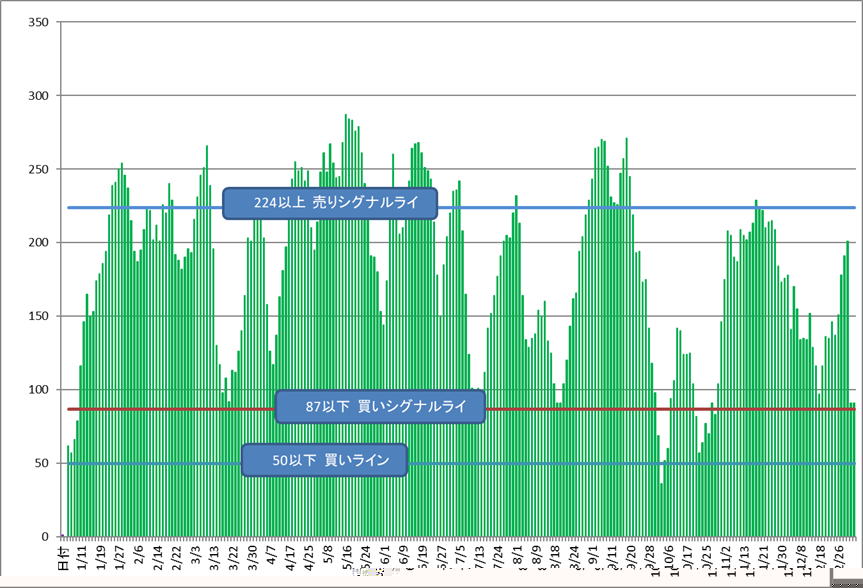Select the 87以下 買いシグナルライ label box
This screenshot has height=588, width=863.
coord(380,407)
